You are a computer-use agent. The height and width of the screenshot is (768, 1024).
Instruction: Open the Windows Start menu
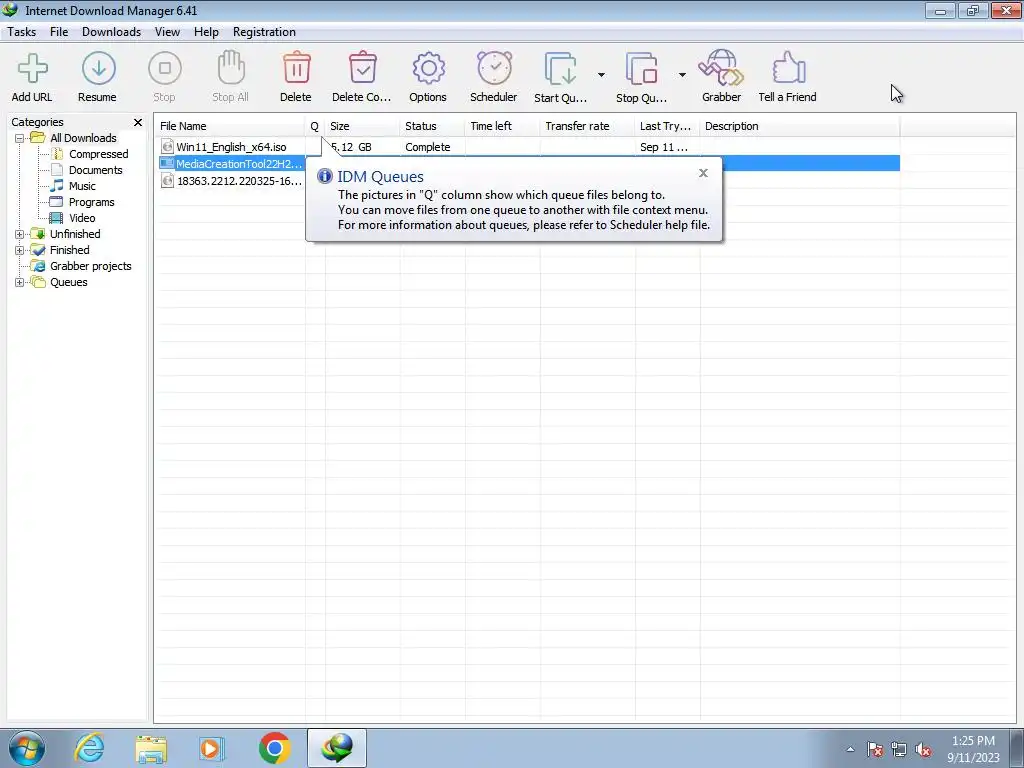[x=27, y=748]
